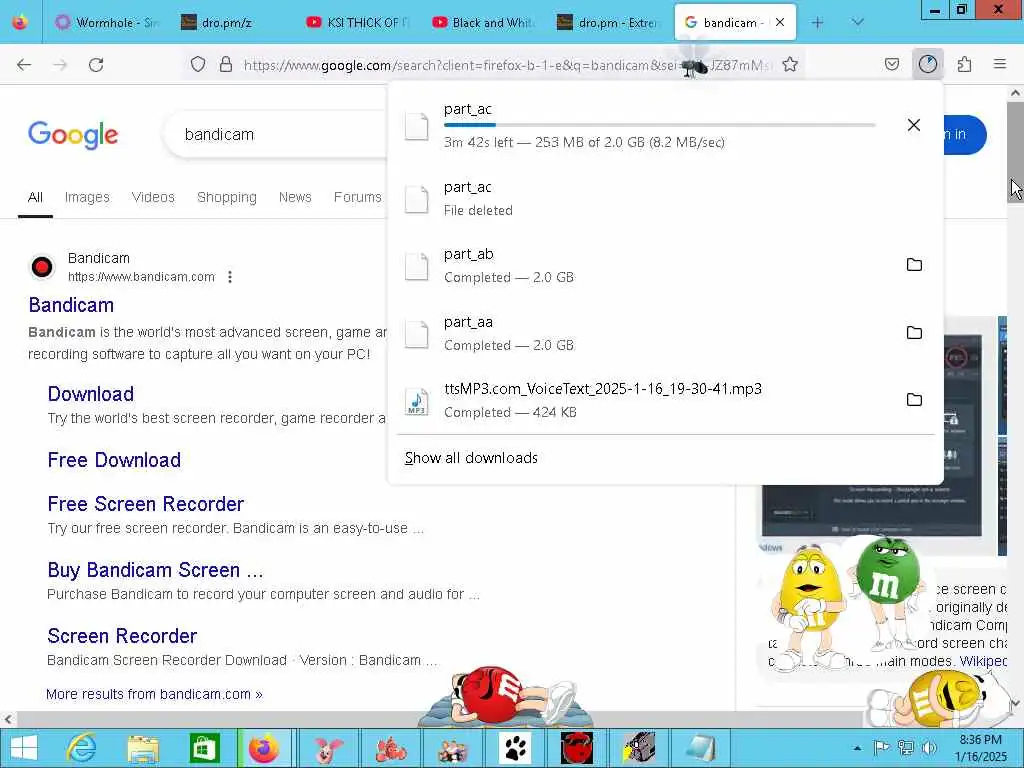This screenshot has height=768, width=1024.
Task: Click the horizontal scrollbar left arrow
Action: [8, 719]
